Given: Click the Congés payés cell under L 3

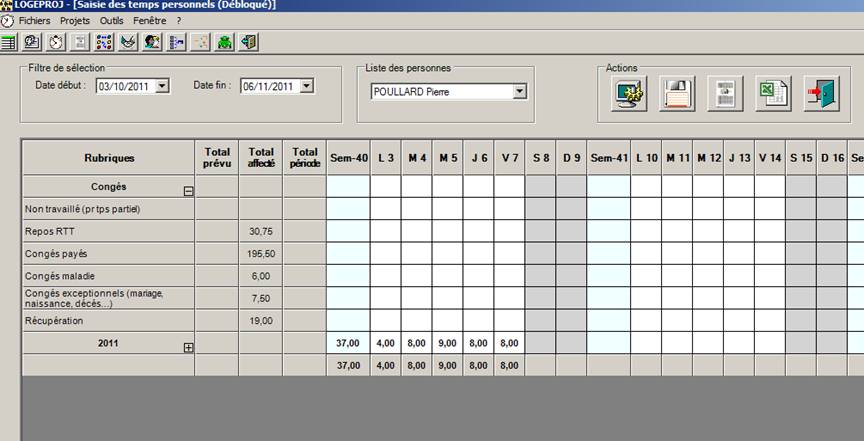Looking at the screenshot, I should click(x=385, y=254).
